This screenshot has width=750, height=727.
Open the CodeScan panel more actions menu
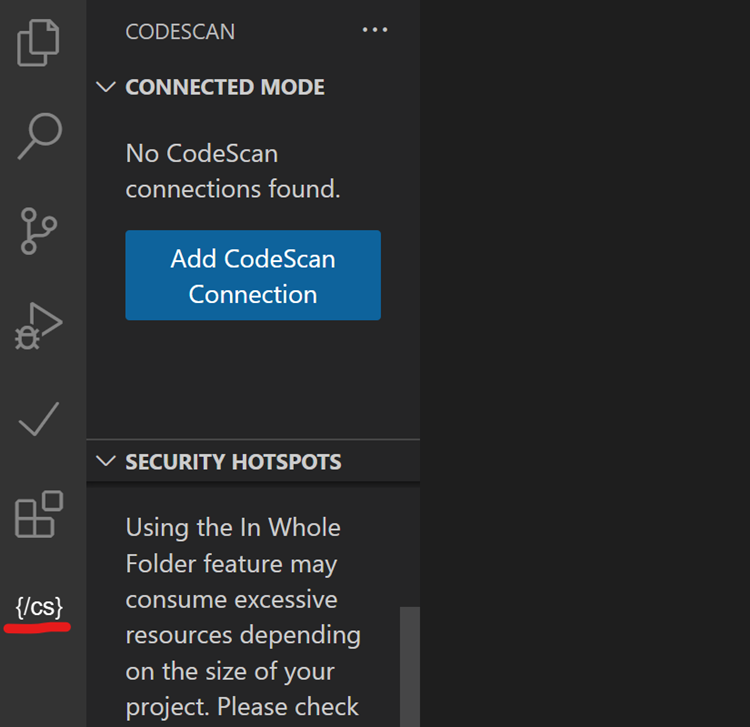375,30
